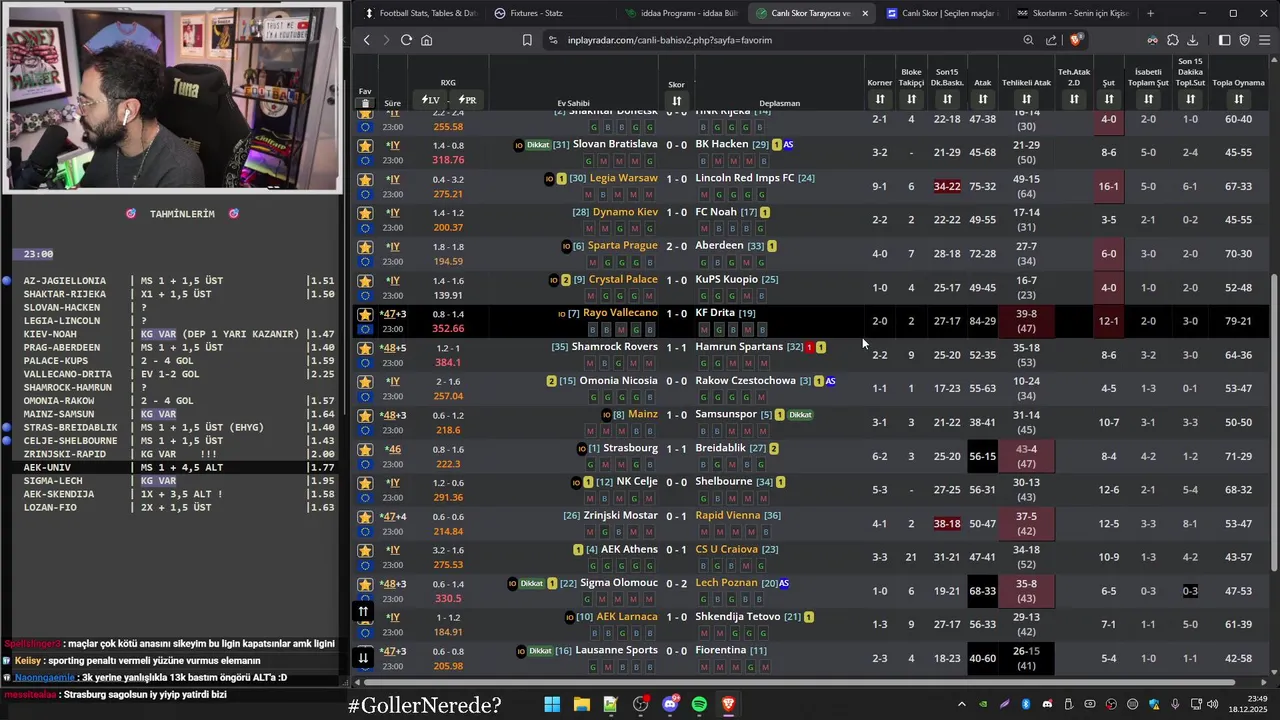Sort the table by Skor column
Image resolution: width=1280 pixels, height=720 pixels.
pyautogui.click(x=677, y=100)
